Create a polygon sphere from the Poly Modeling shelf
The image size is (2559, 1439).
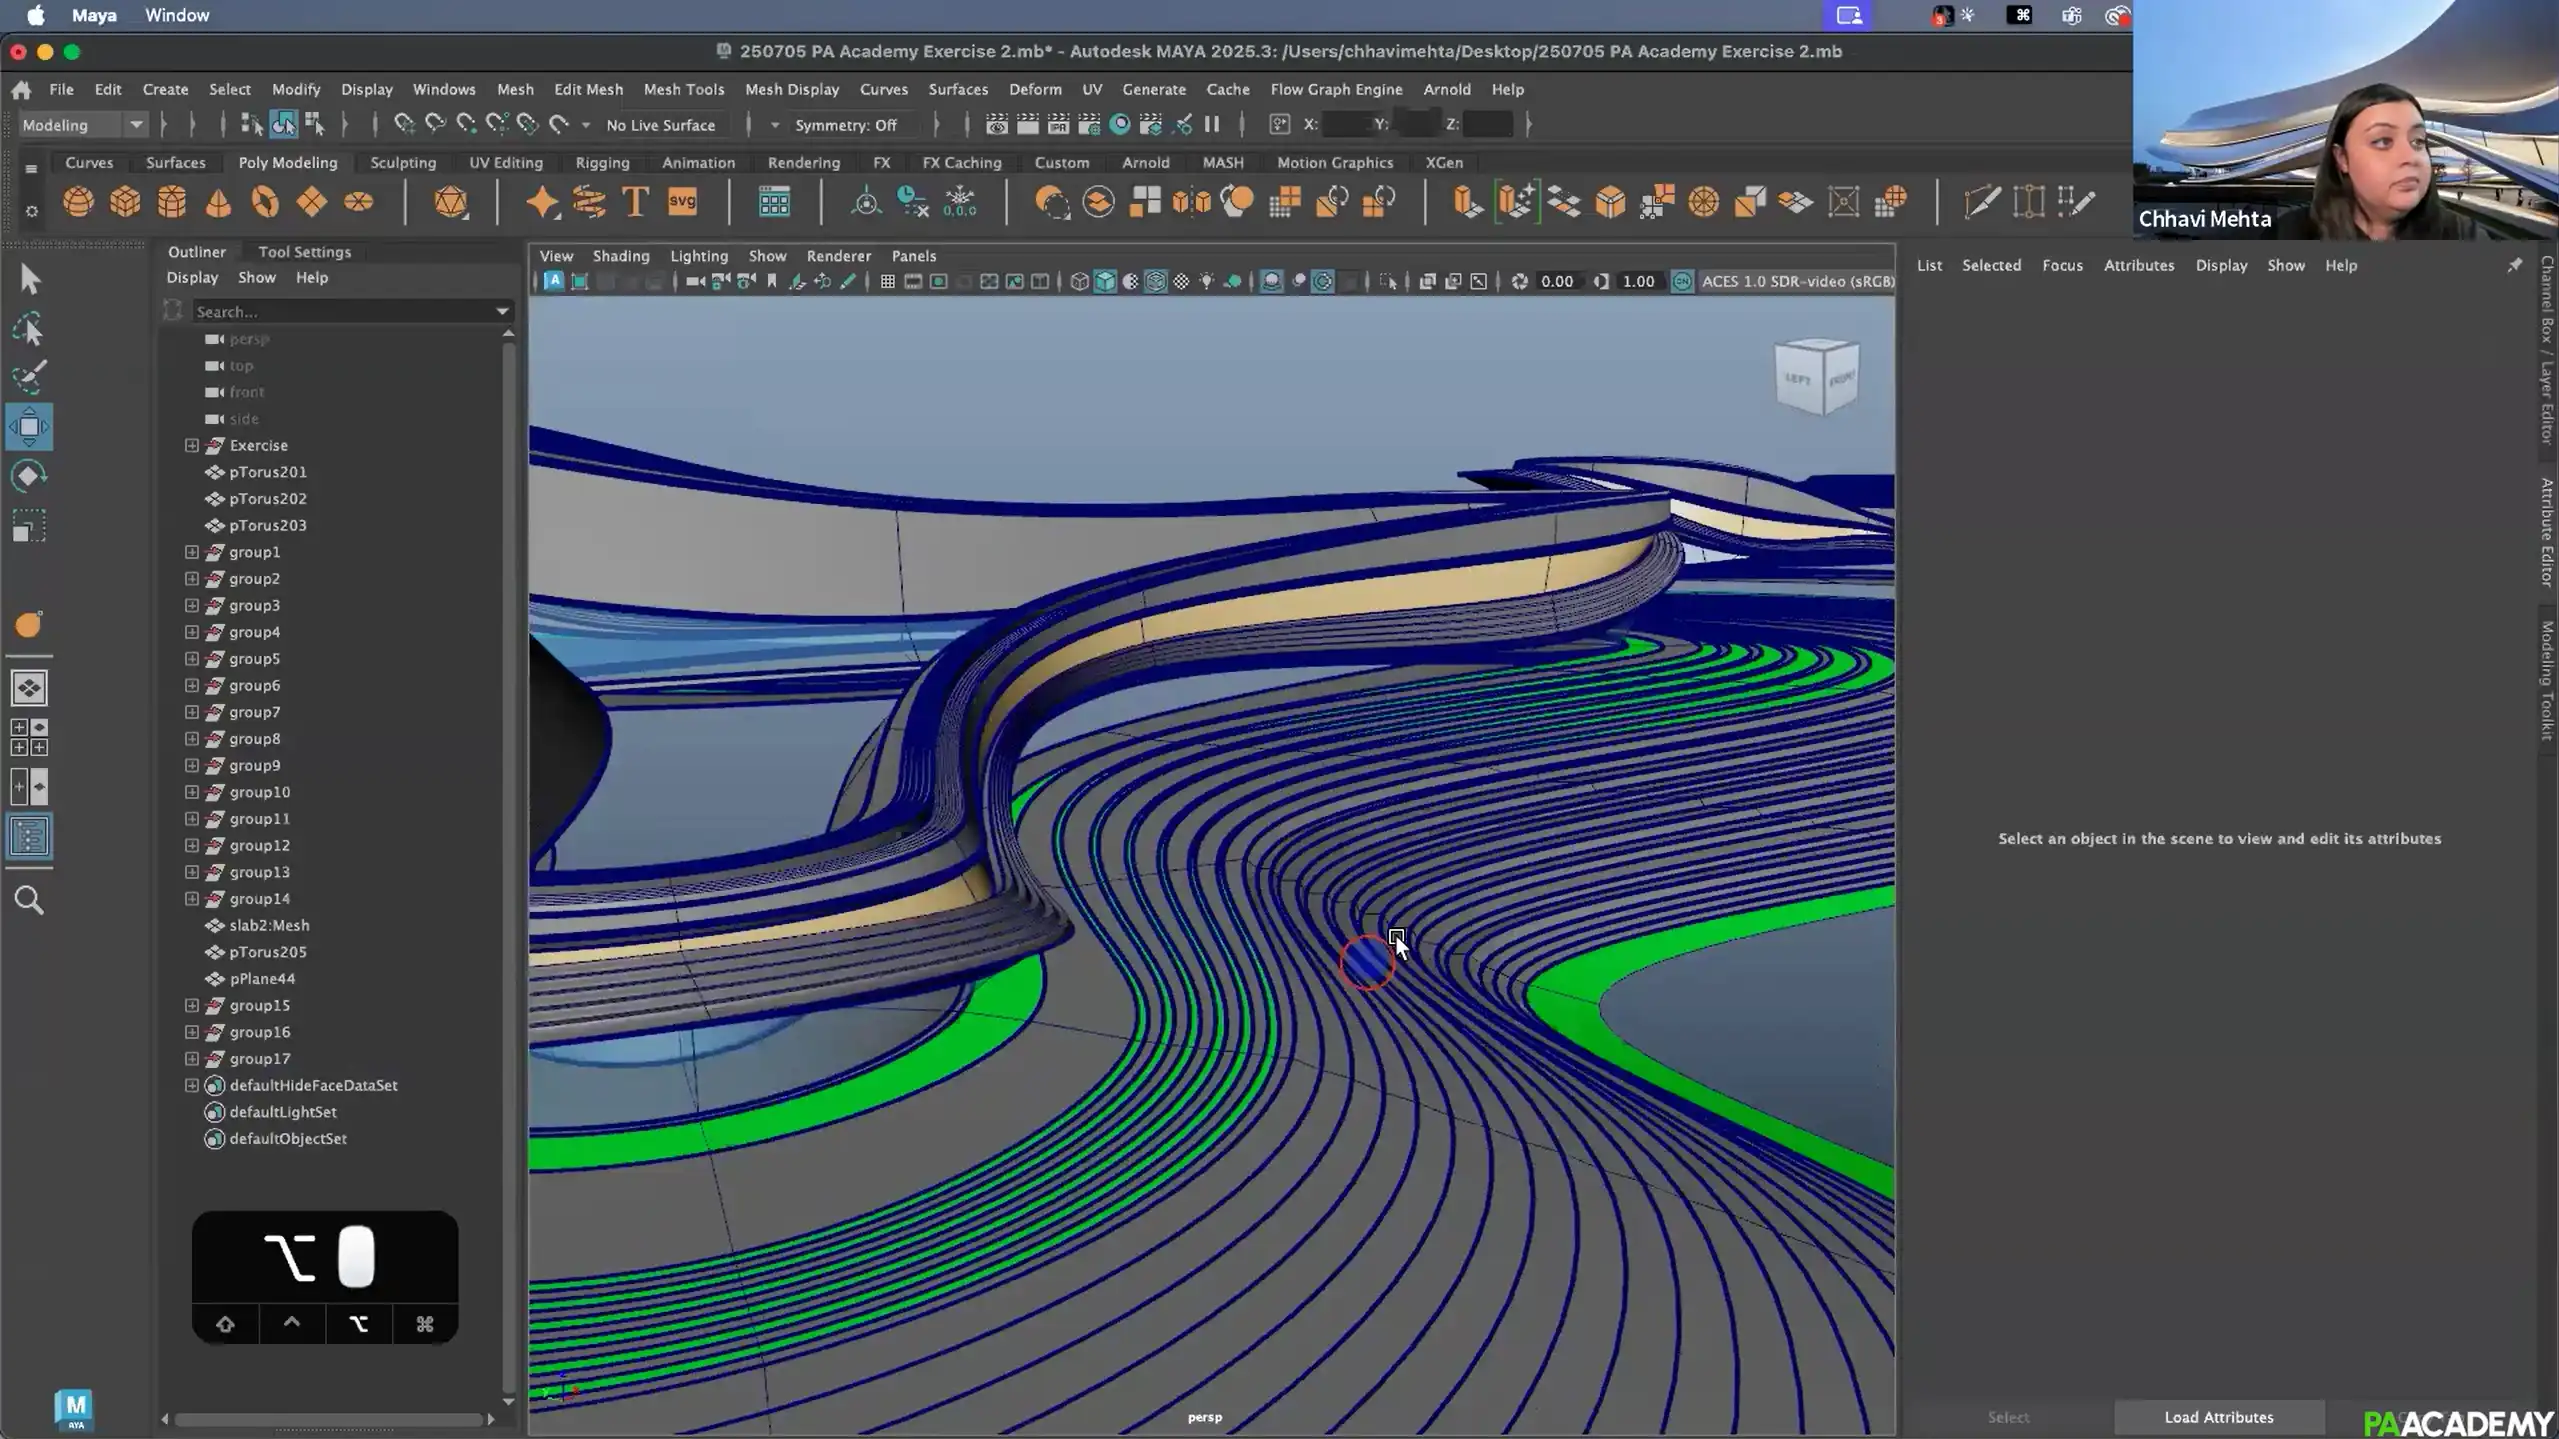80,202
